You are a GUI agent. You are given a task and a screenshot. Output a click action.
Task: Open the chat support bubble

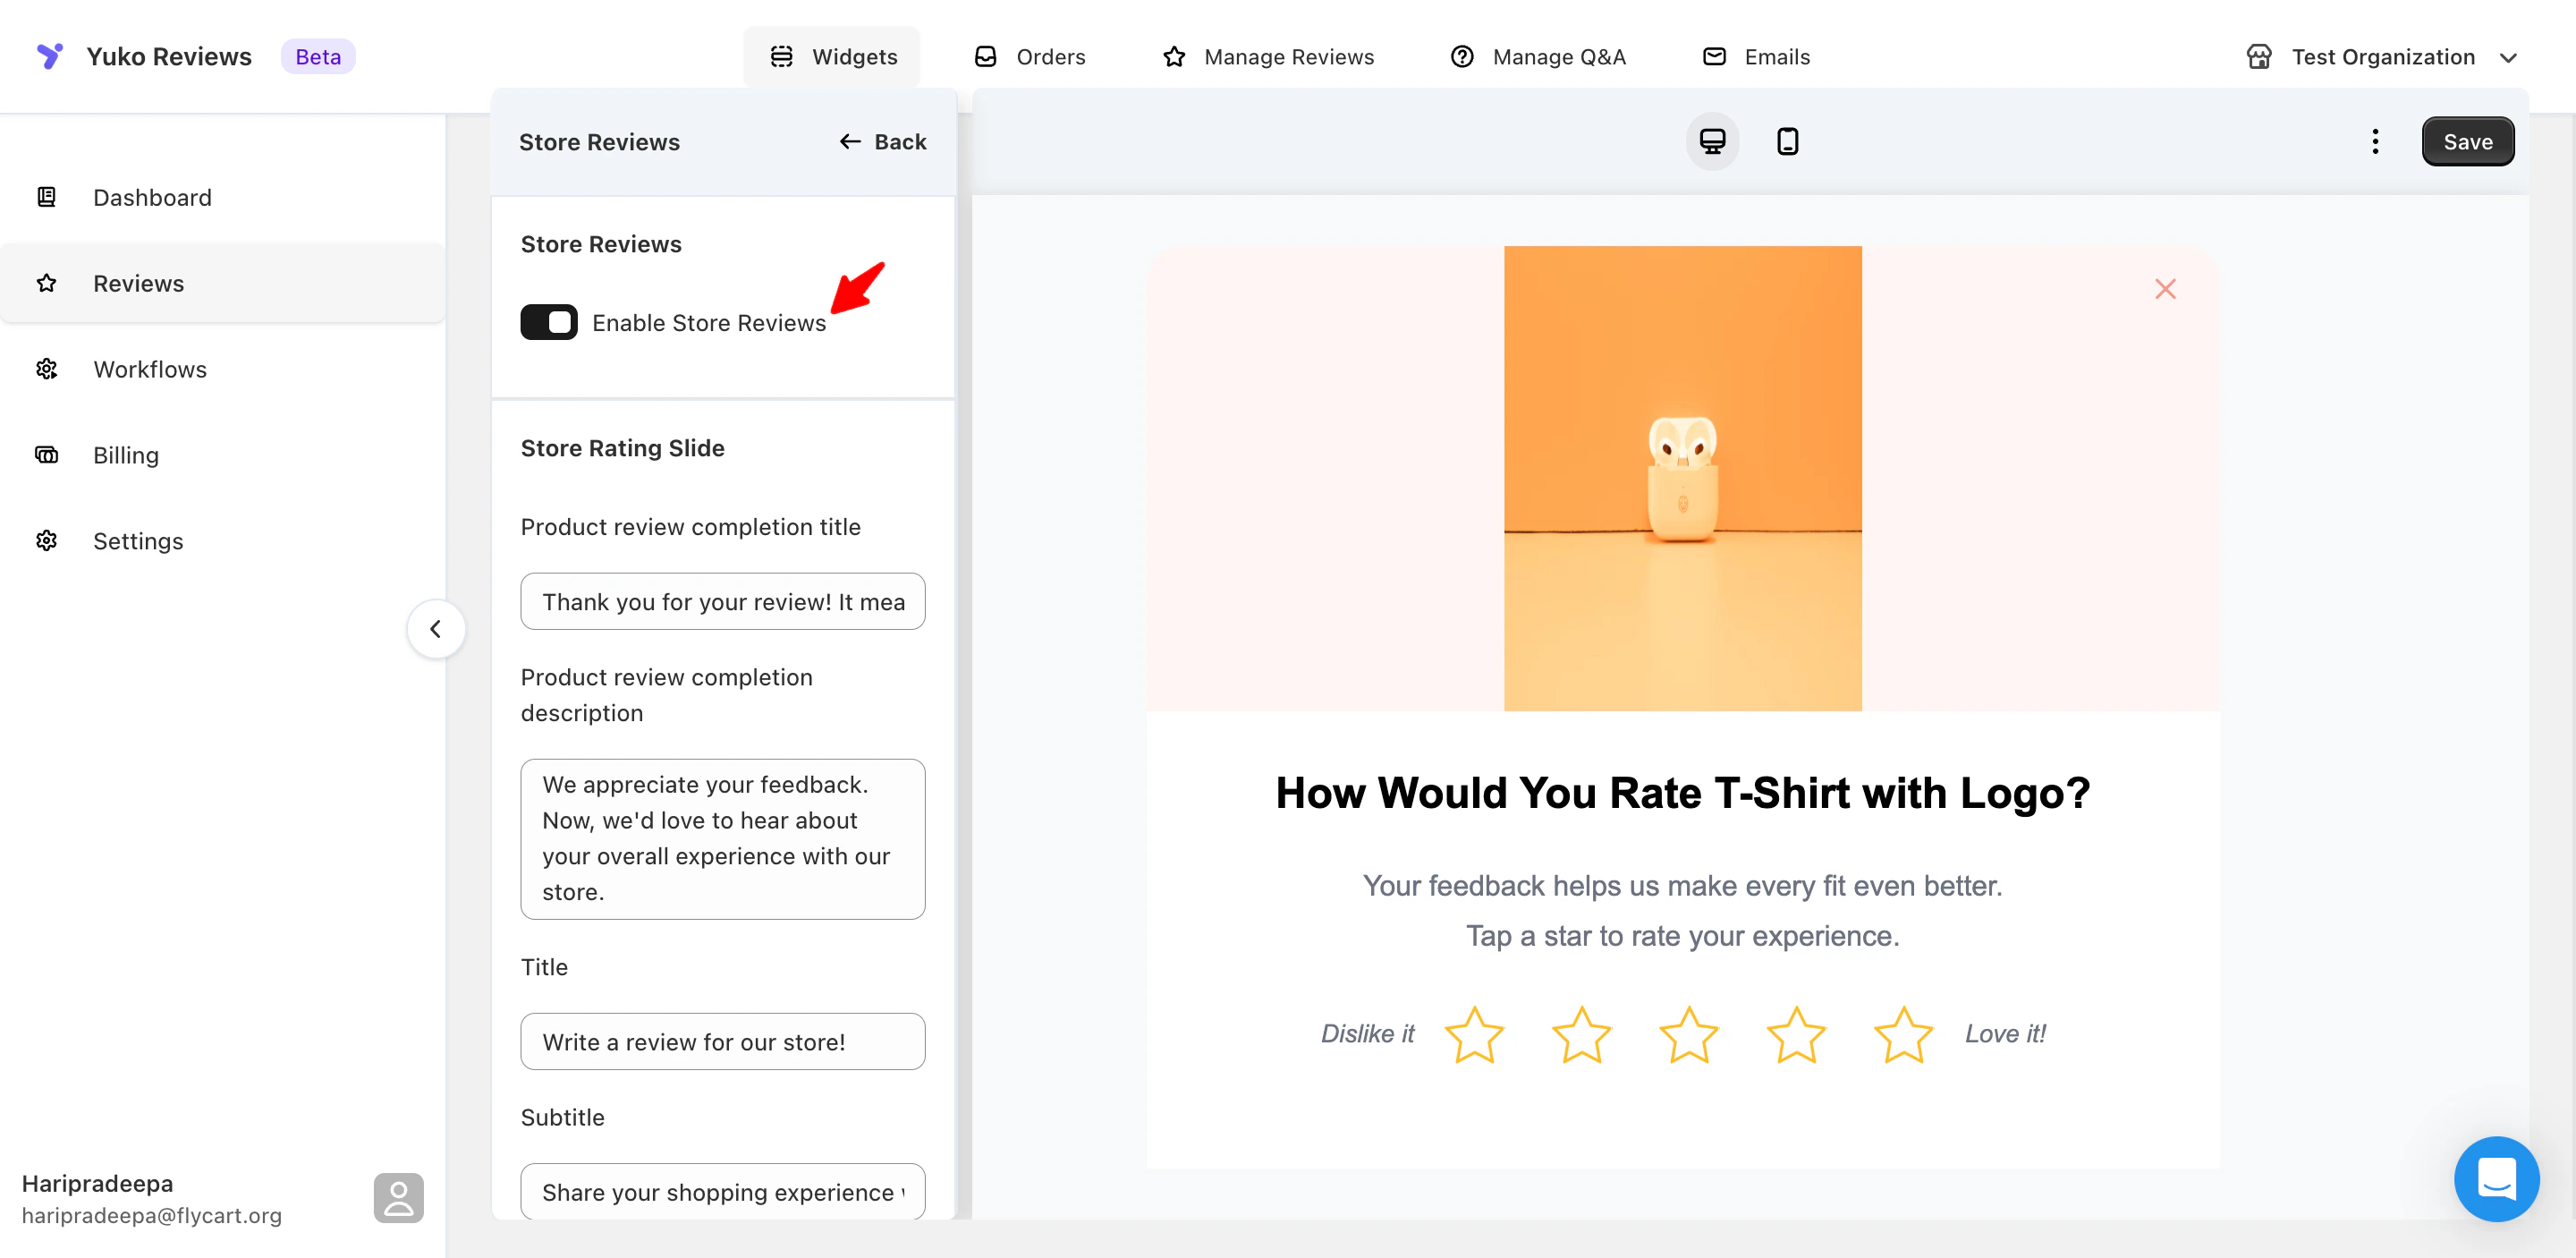[x=2495, y=1178]
